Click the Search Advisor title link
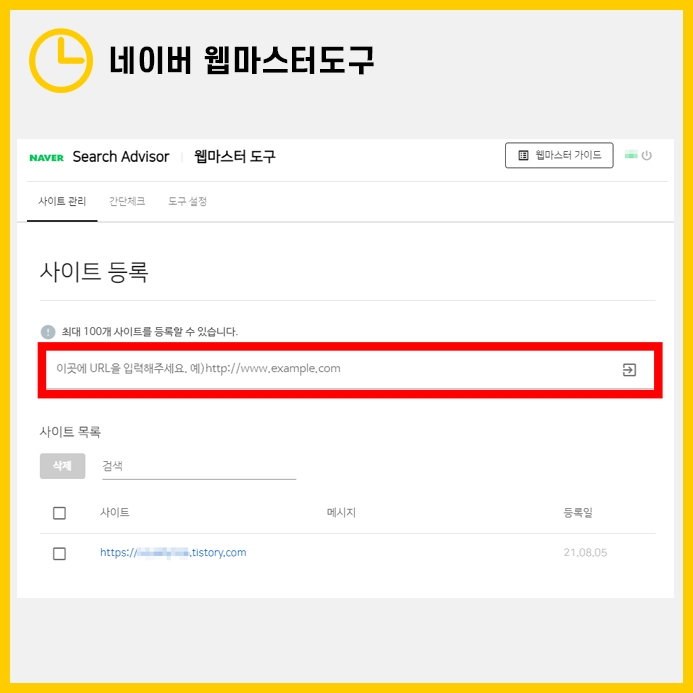693x693 pixels. pos(121,156)
